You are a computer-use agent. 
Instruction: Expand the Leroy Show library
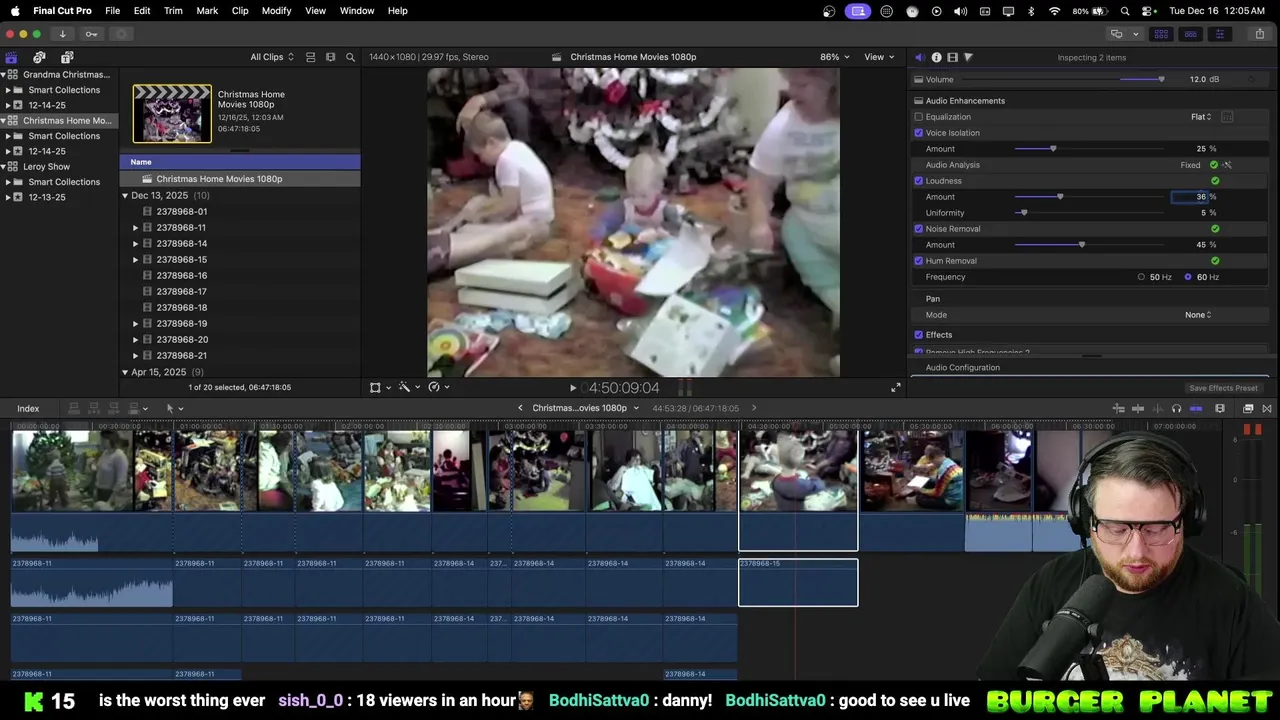pyautogui.click(x=3, y=167)
